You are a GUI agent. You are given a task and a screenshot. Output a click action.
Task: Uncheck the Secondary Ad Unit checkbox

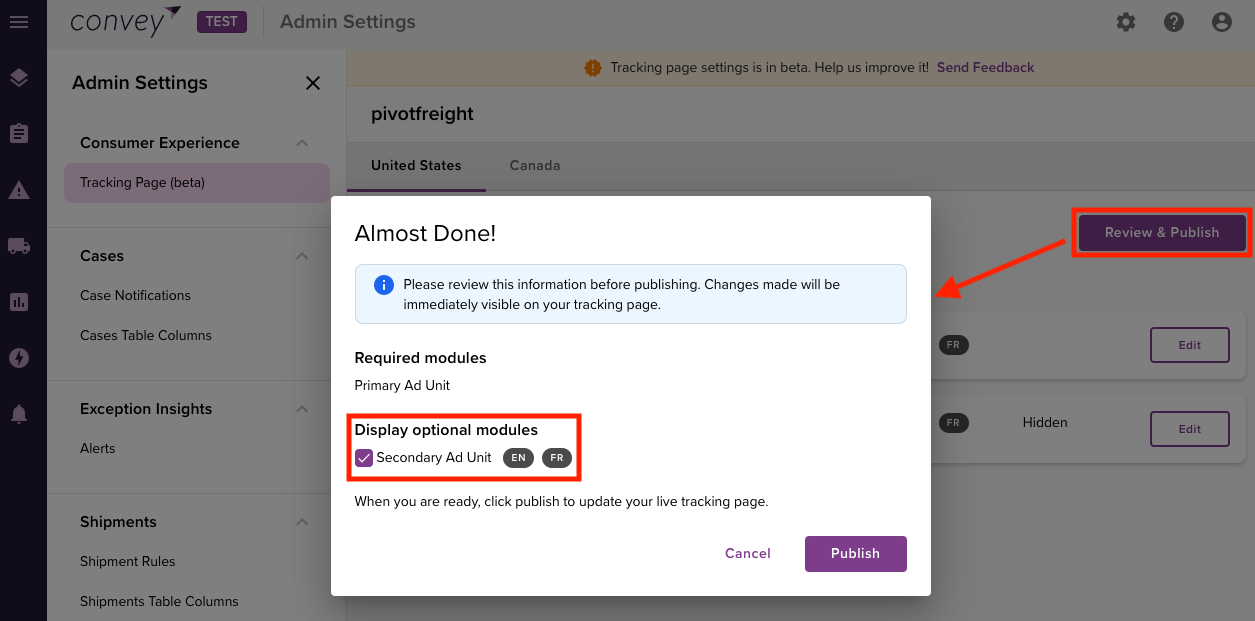click(364, 458)
